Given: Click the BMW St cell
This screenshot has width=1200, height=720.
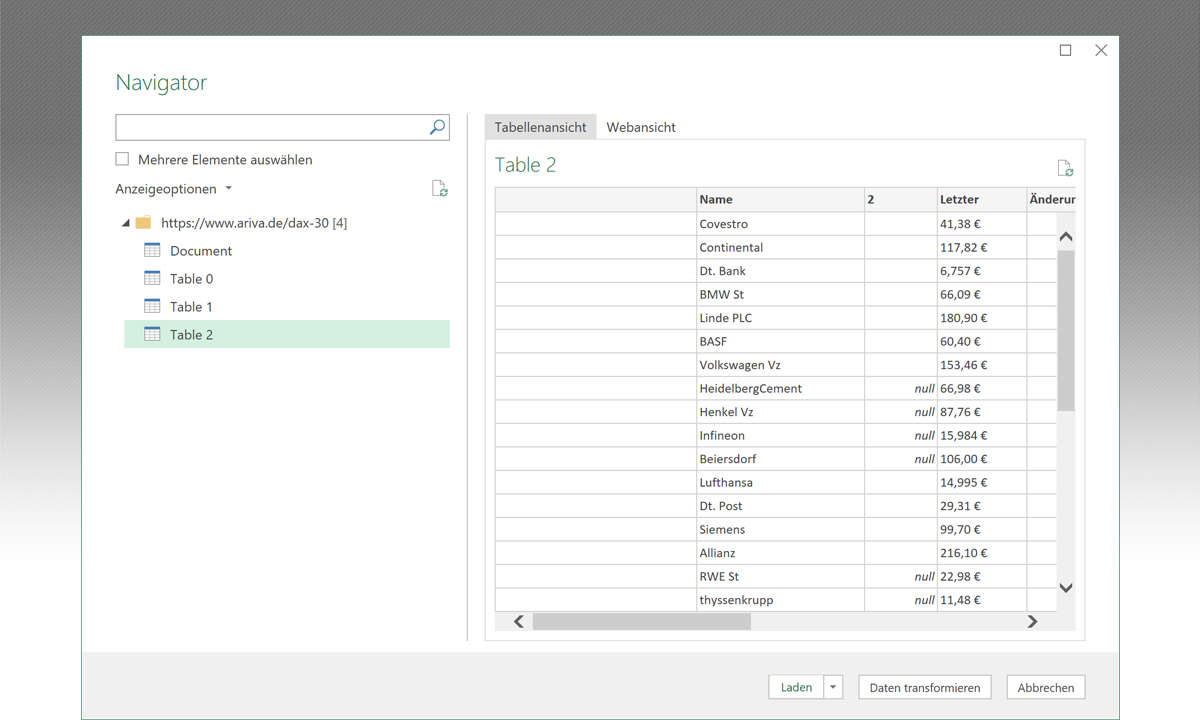Looking at the screenshot, I should point(780,294).
